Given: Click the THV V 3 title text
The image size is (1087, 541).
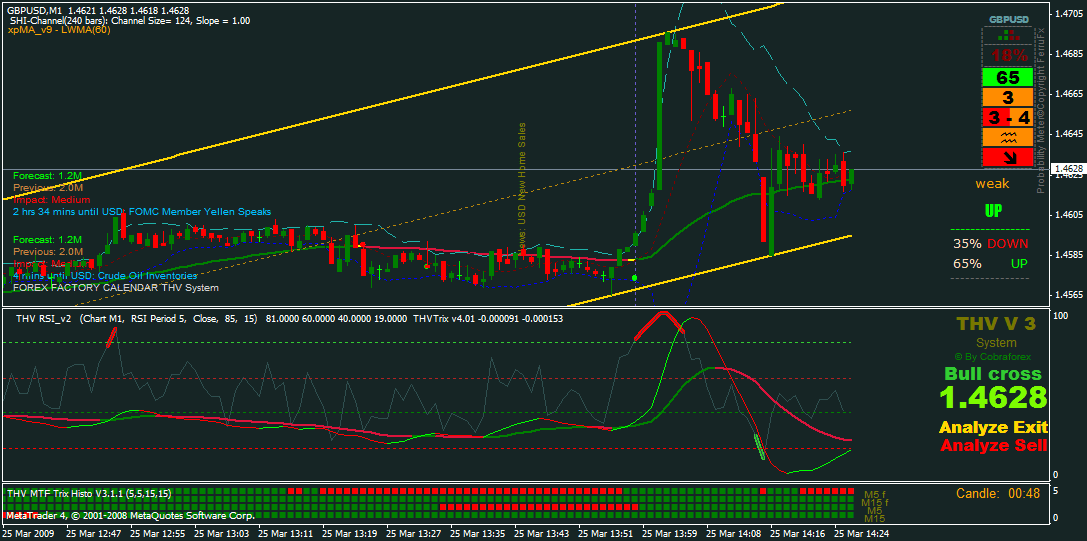Looking at the screenshot, I should (995, 324).
